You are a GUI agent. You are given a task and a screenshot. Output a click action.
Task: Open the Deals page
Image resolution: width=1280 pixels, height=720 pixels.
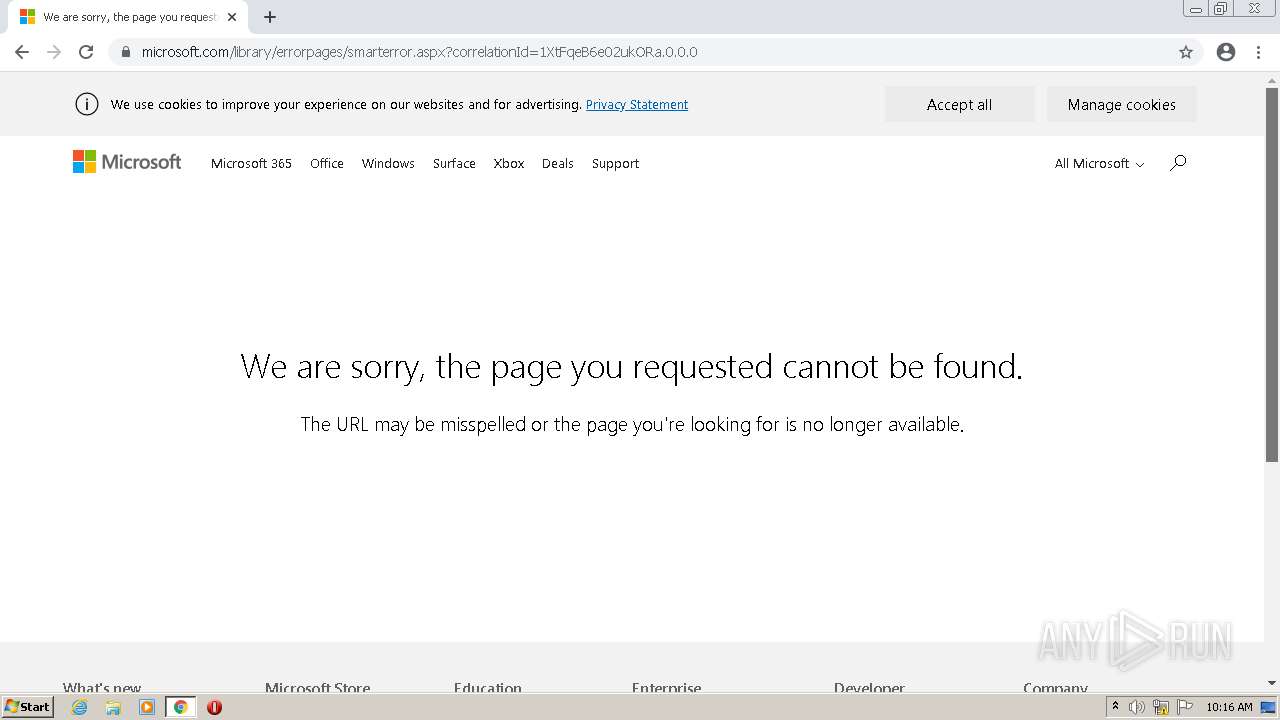coord(558,163)
